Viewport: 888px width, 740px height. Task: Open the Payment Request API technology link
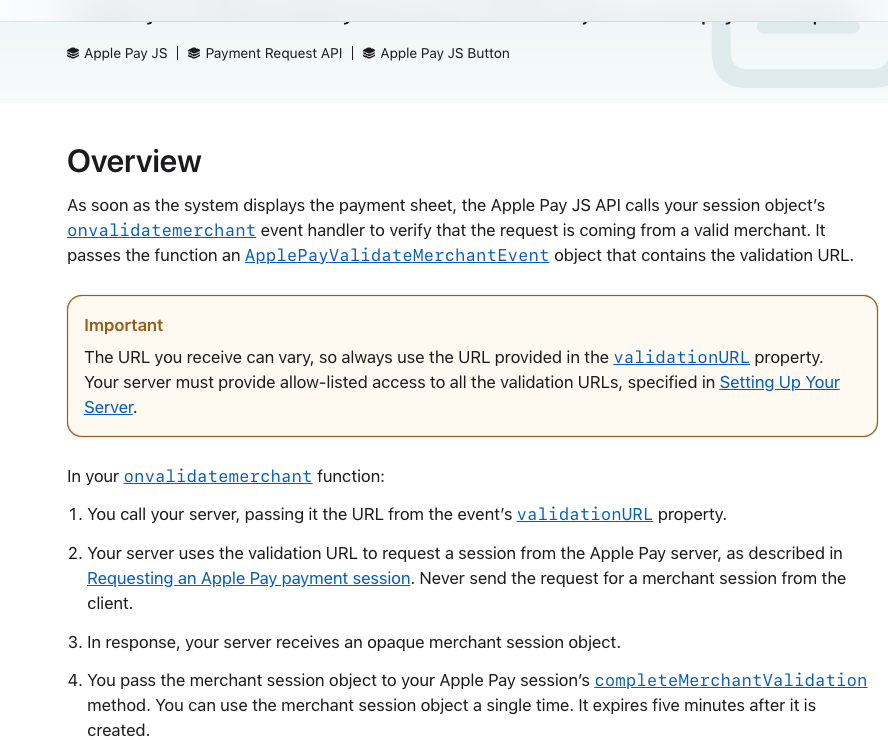point(274,53)
